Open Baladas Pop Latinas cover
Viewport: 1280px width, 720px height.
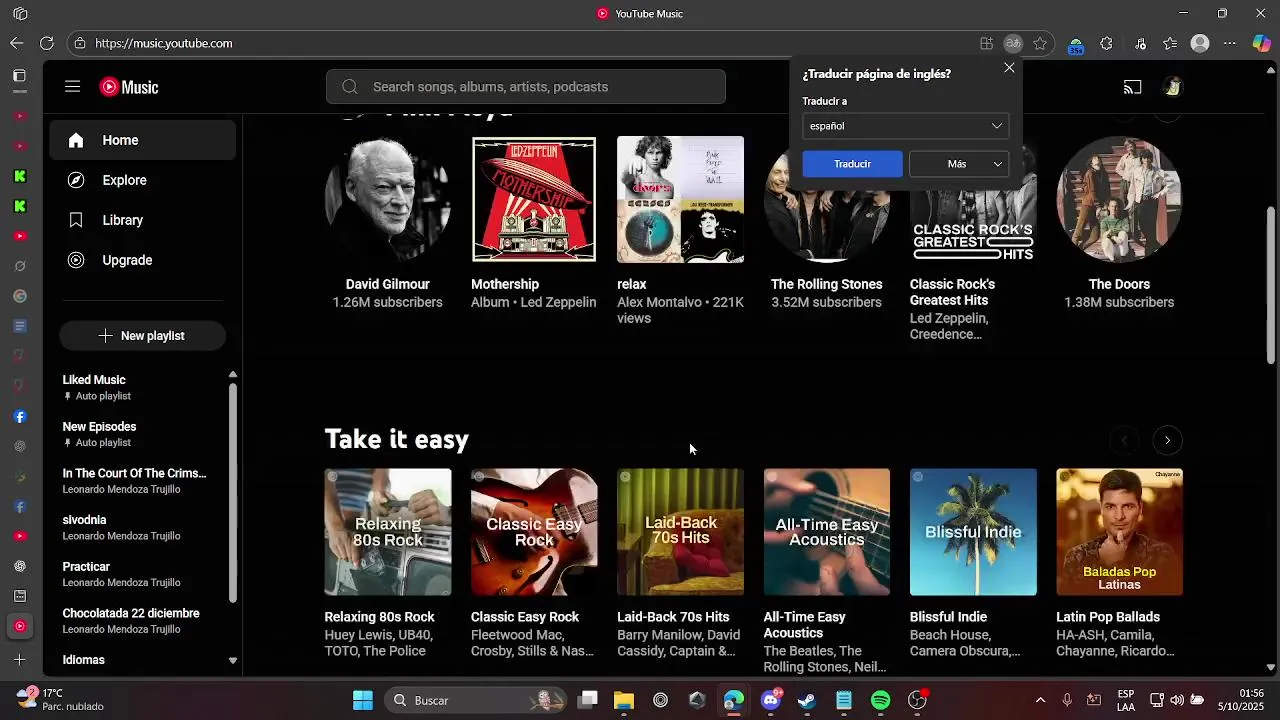pos(1119,532)
